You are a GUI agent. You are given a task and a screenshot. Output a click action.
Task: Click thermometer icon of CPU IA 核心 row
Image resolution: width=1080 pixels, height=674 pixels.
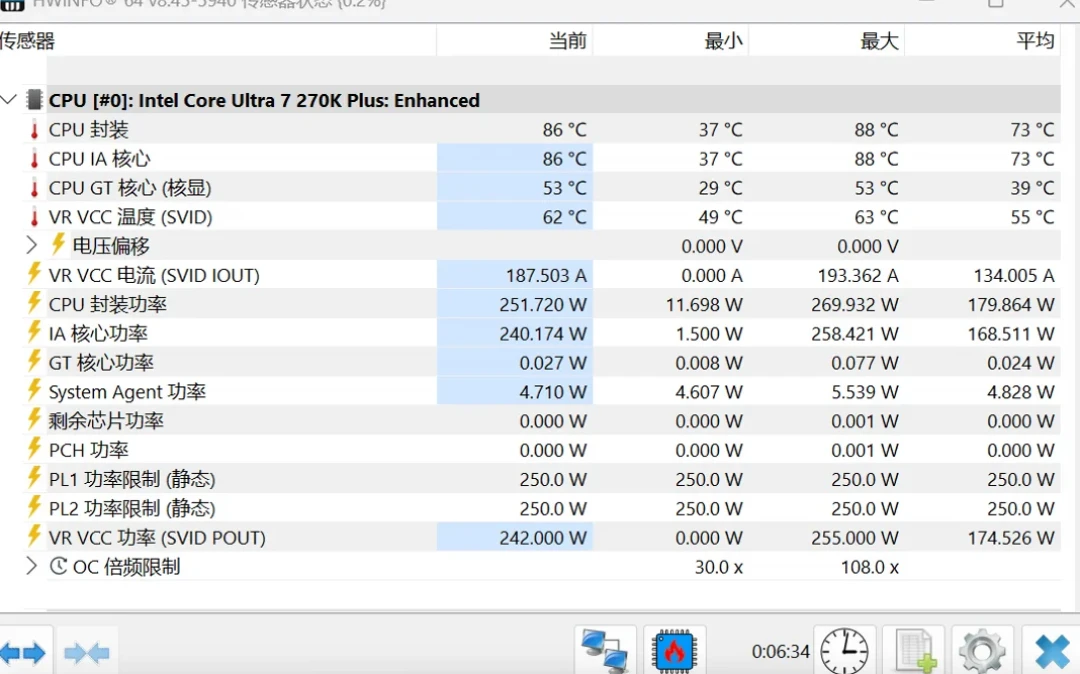tap(34, 158)
